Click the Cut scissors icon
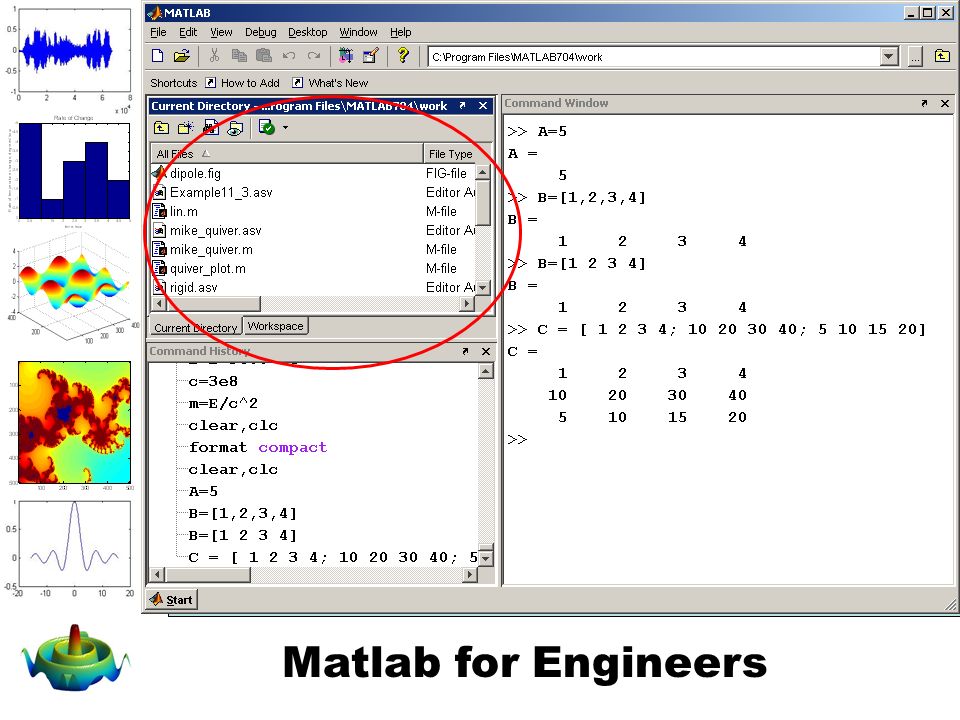The image size is (960, 720). point(214,56)
